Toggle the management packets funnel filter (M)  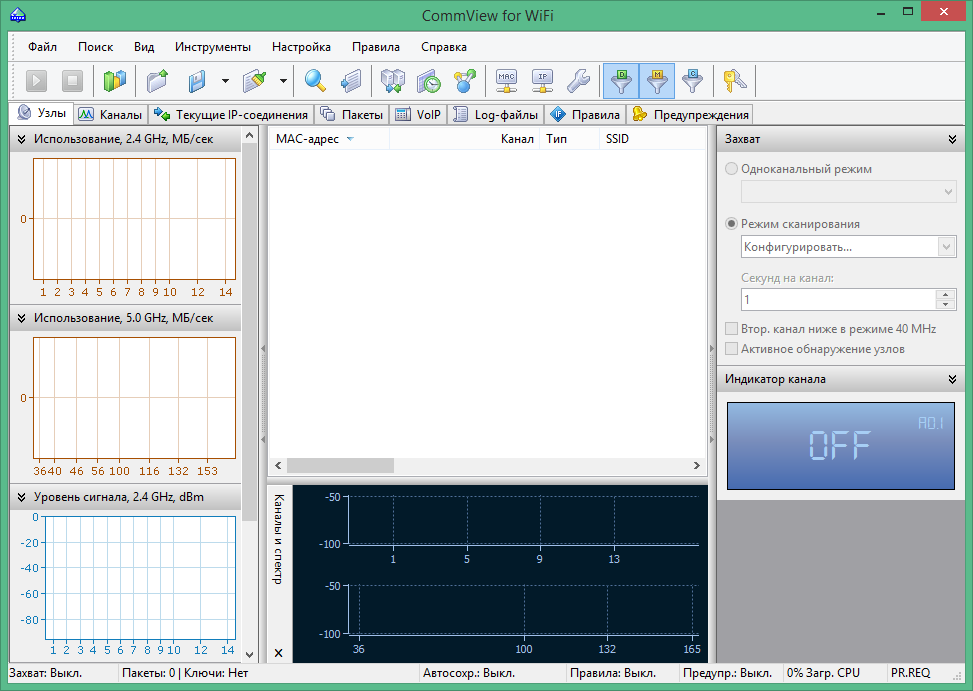point(657,81)
